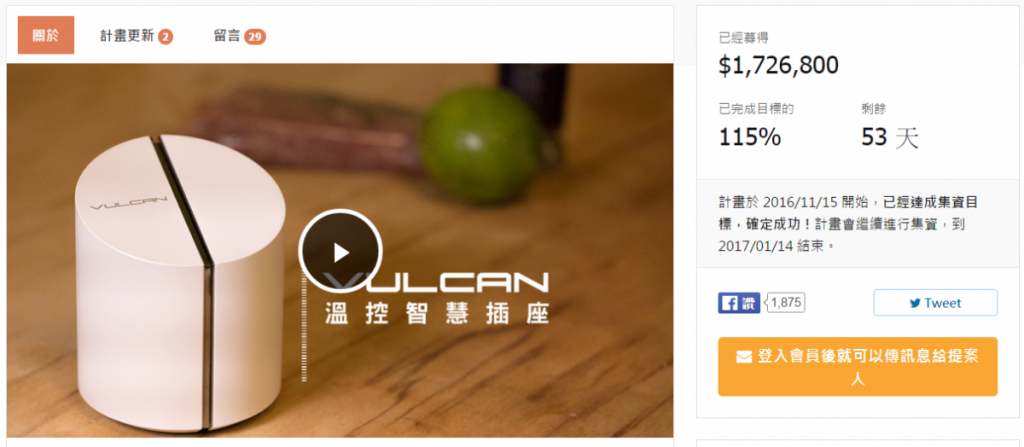Click the Tweet button

pos(935,303)
